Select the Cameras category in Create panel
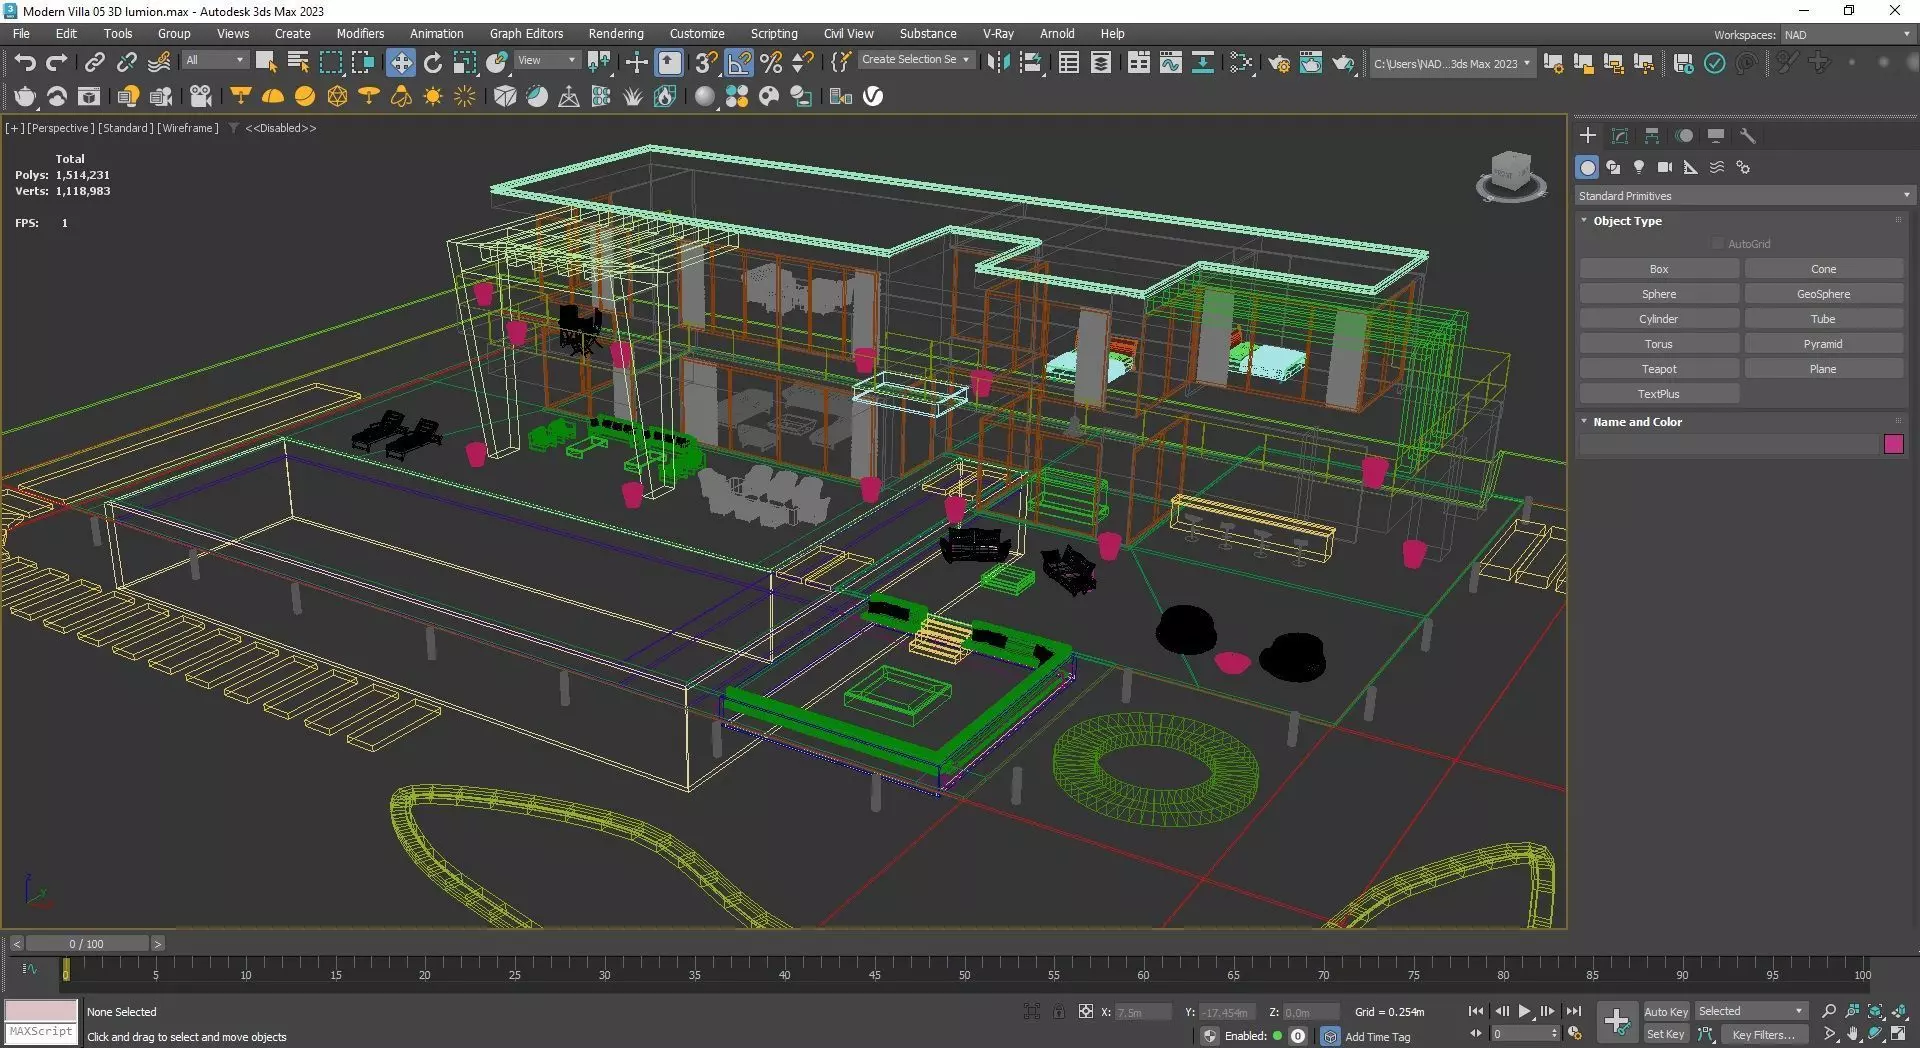Image resolution: width=1920 pixels, height=1048 pixels. (x=1665, y=167)
